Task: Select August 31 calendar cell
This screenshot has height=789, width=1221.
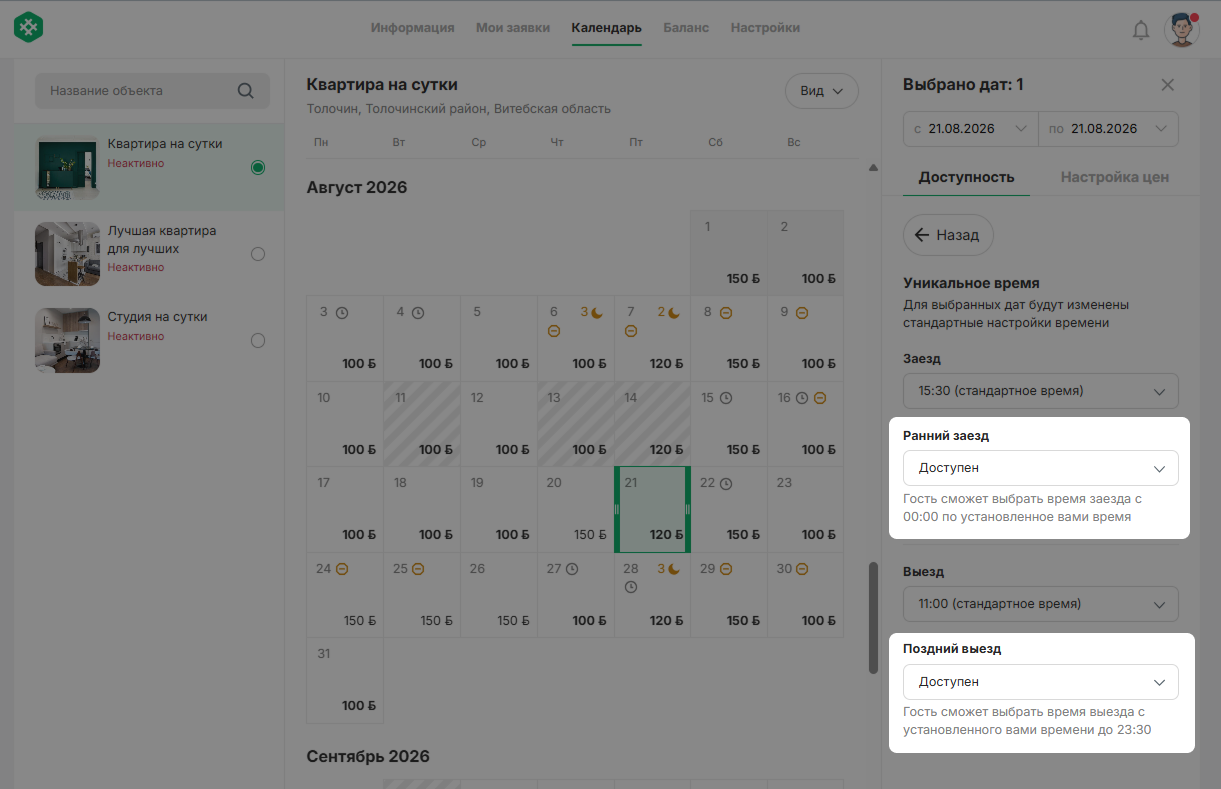Action: tap(345, 680)
